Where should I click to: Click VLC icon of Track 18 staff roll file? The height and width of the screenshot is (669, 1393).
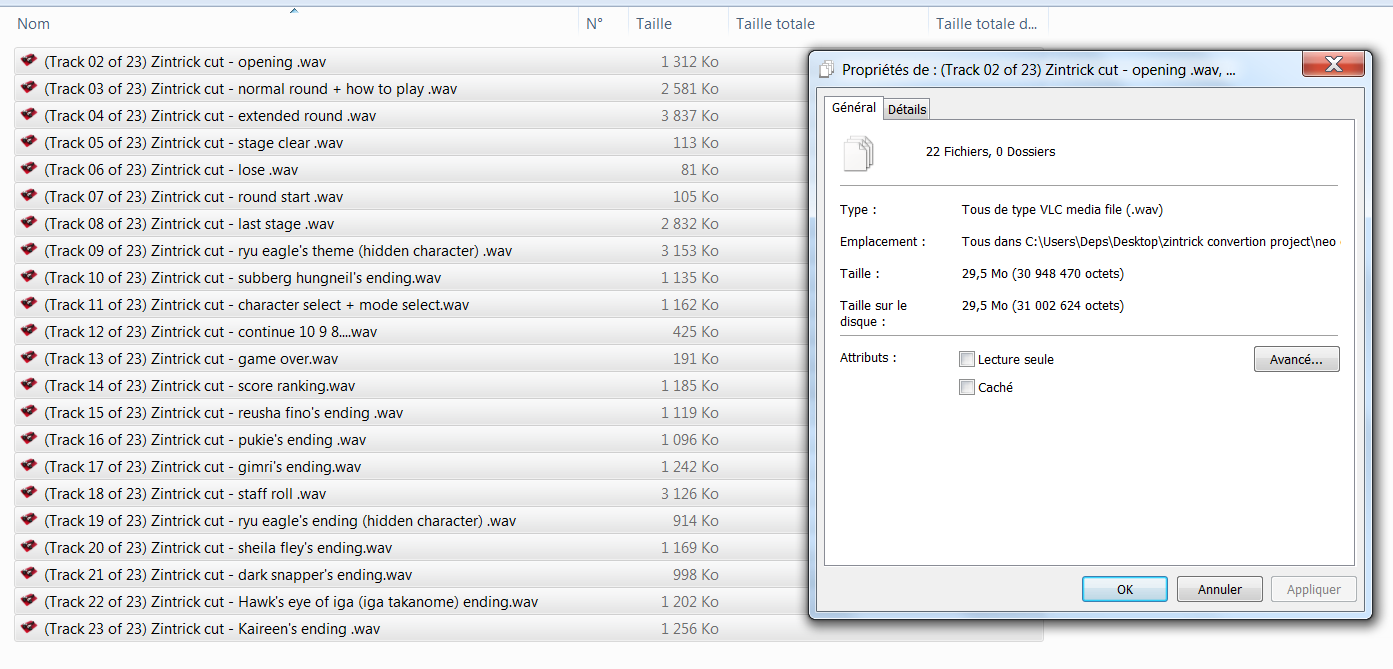tap(29, 493)
